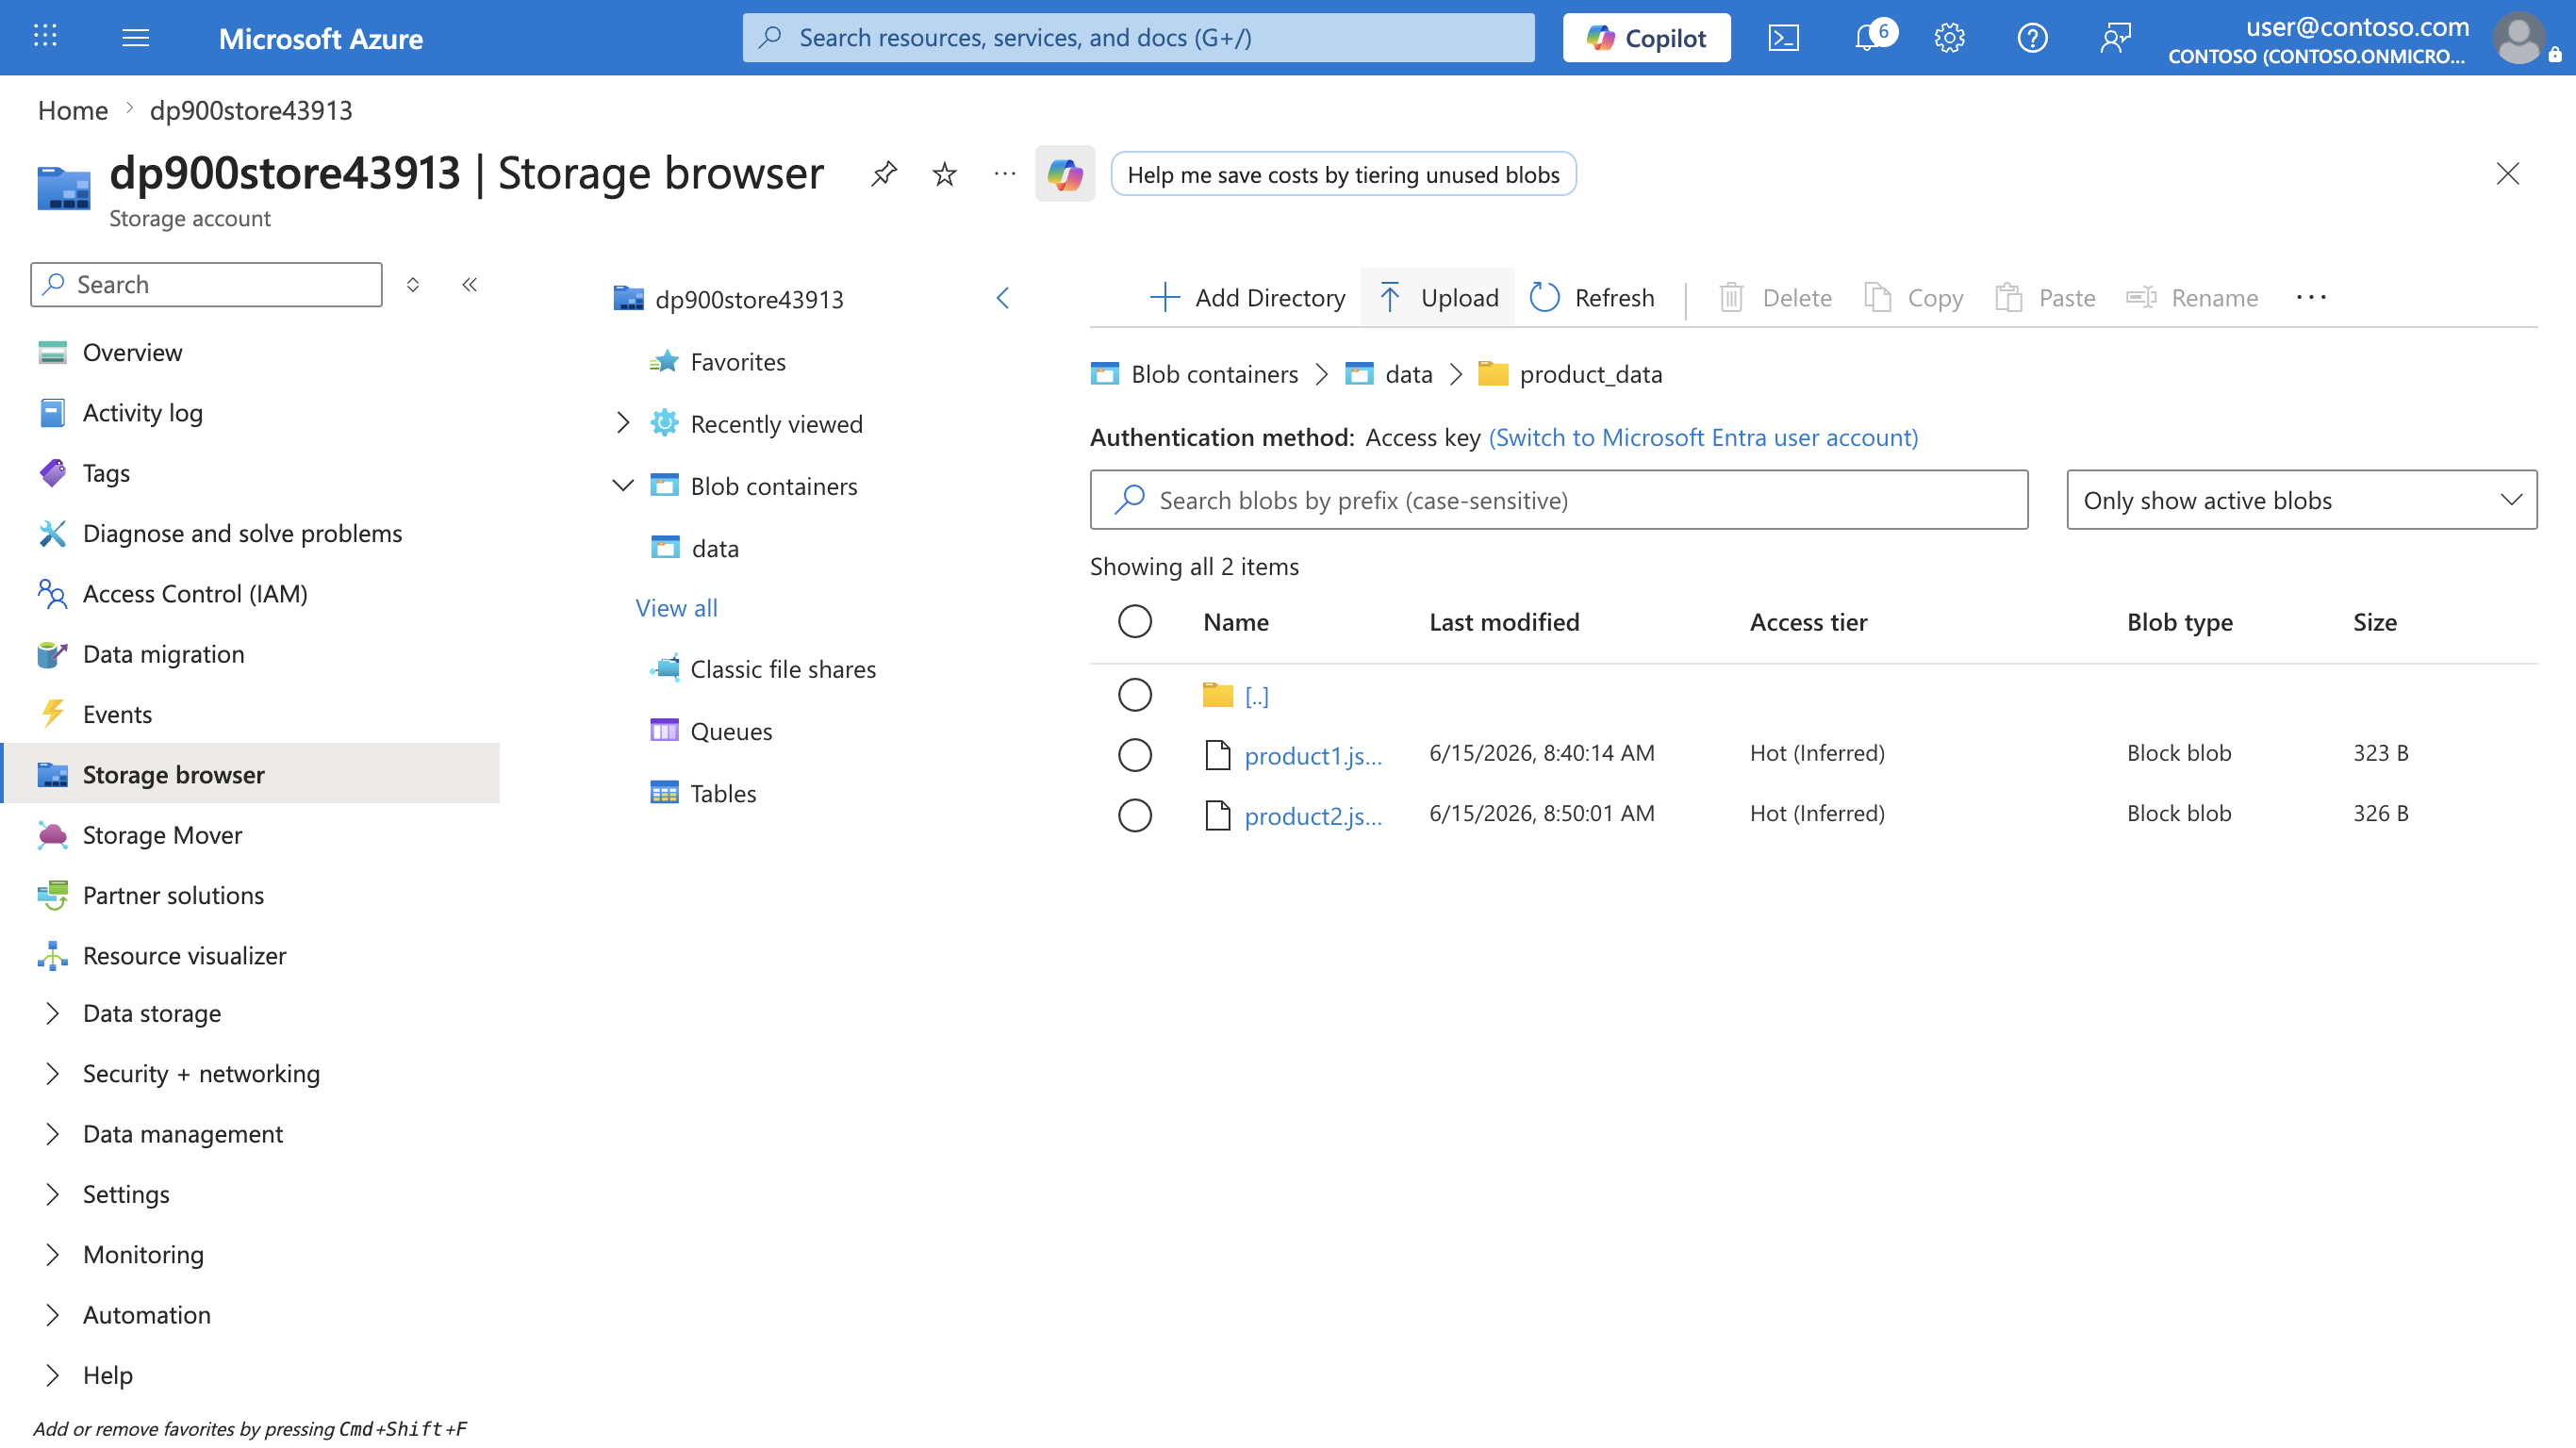Click the Delete toolbar button
The height and width of the screenshot is (1448, 2576).
[x=1774, y=297]
